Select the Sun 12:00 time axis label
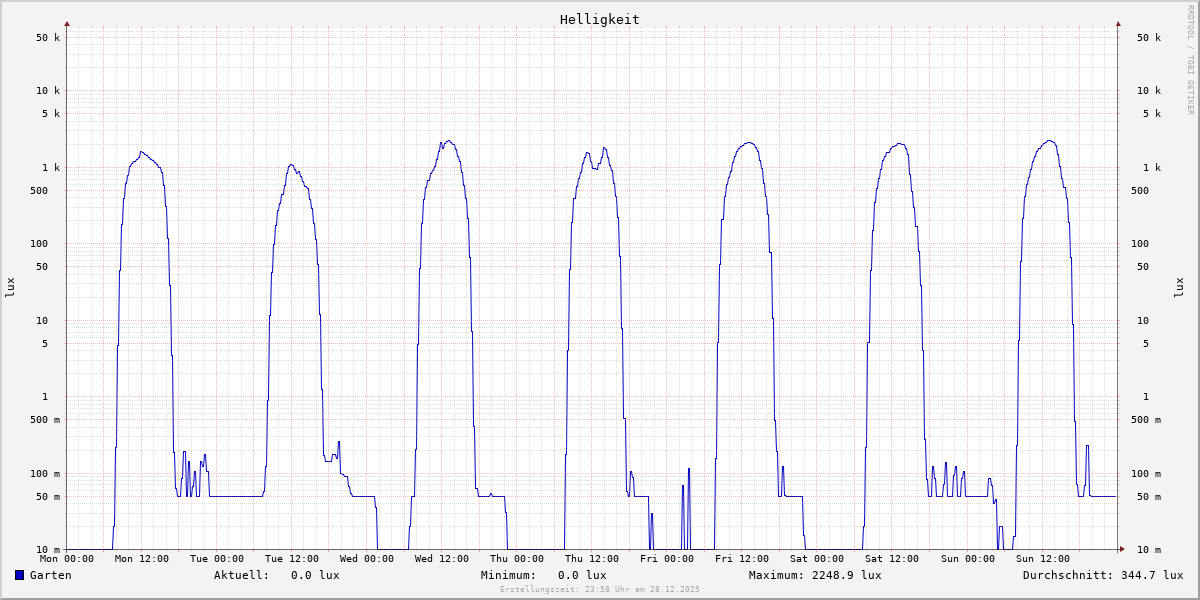The height and width of the screenshot is (600, 1200). [1042, 559]
